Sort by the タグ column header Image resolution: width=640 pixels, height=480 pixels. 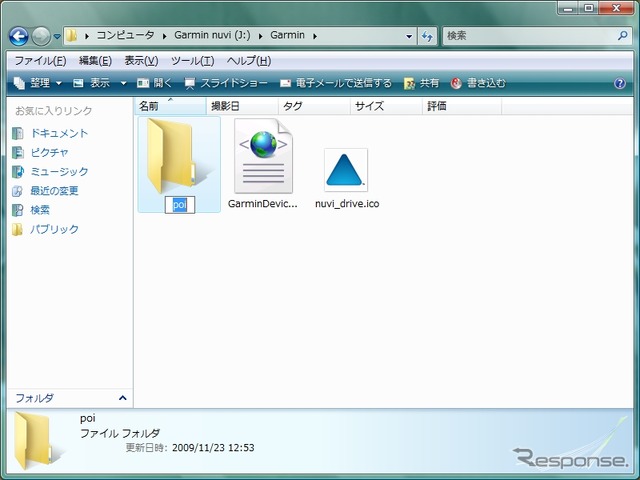pos(314,106)
